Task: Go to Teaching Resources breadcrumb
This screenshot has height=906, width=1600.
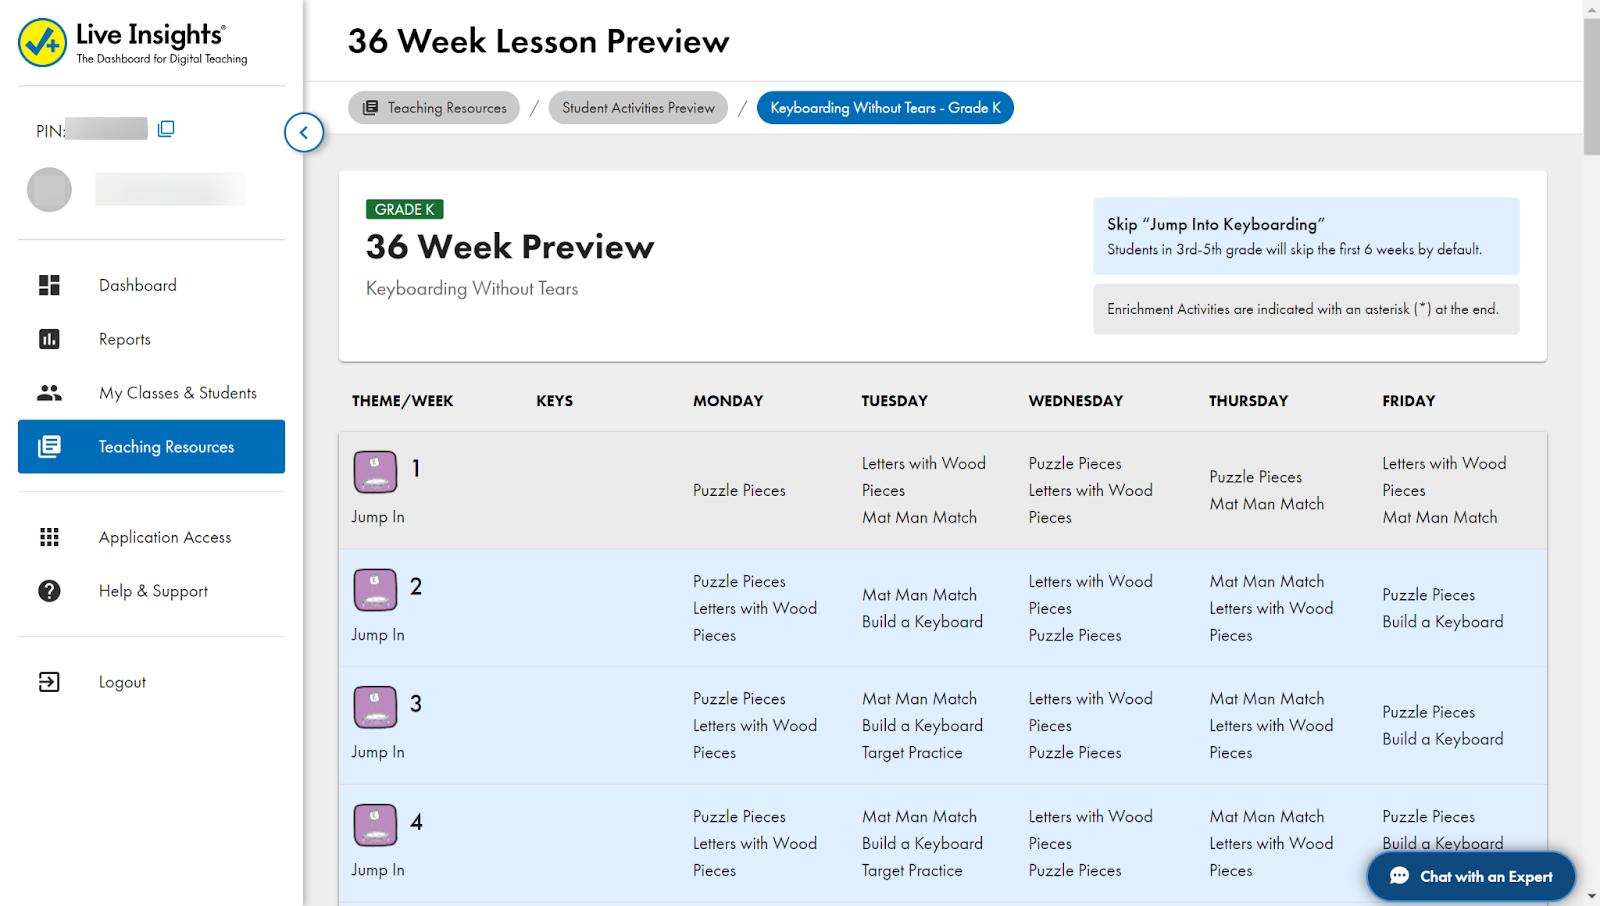Action: (434, 108)
